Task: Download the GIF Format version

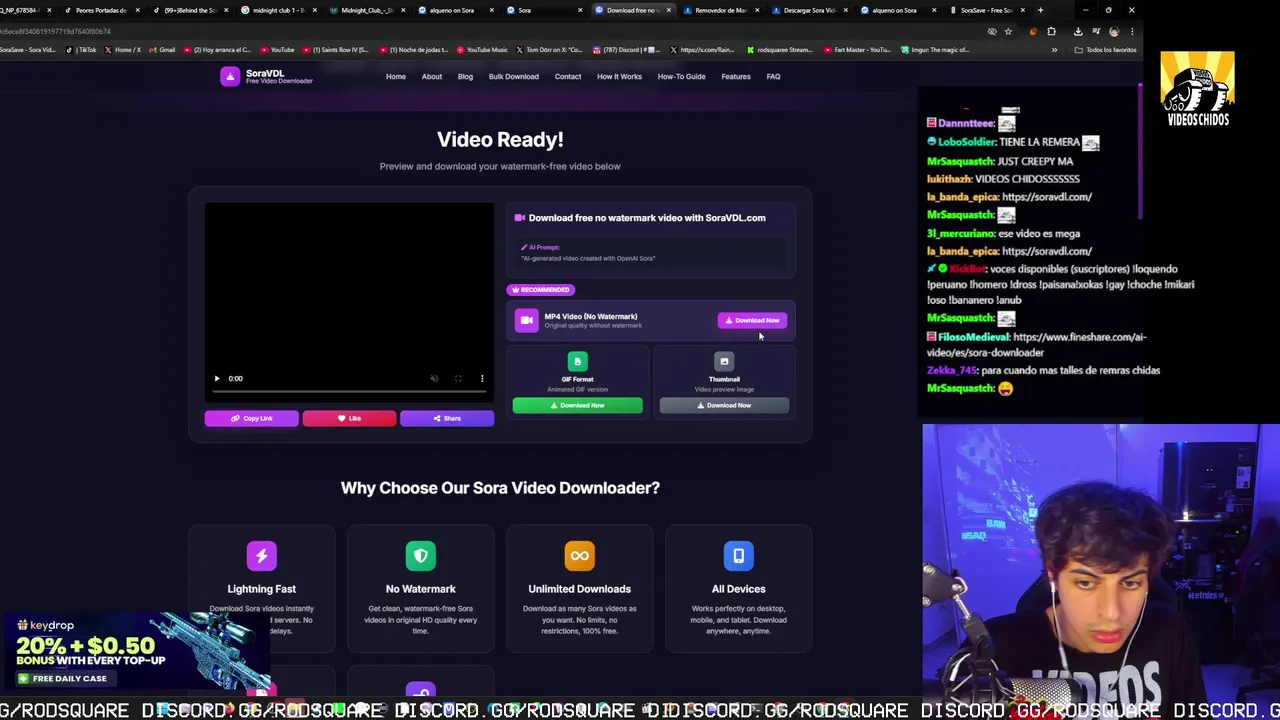Action: click(x=577, y=405)
